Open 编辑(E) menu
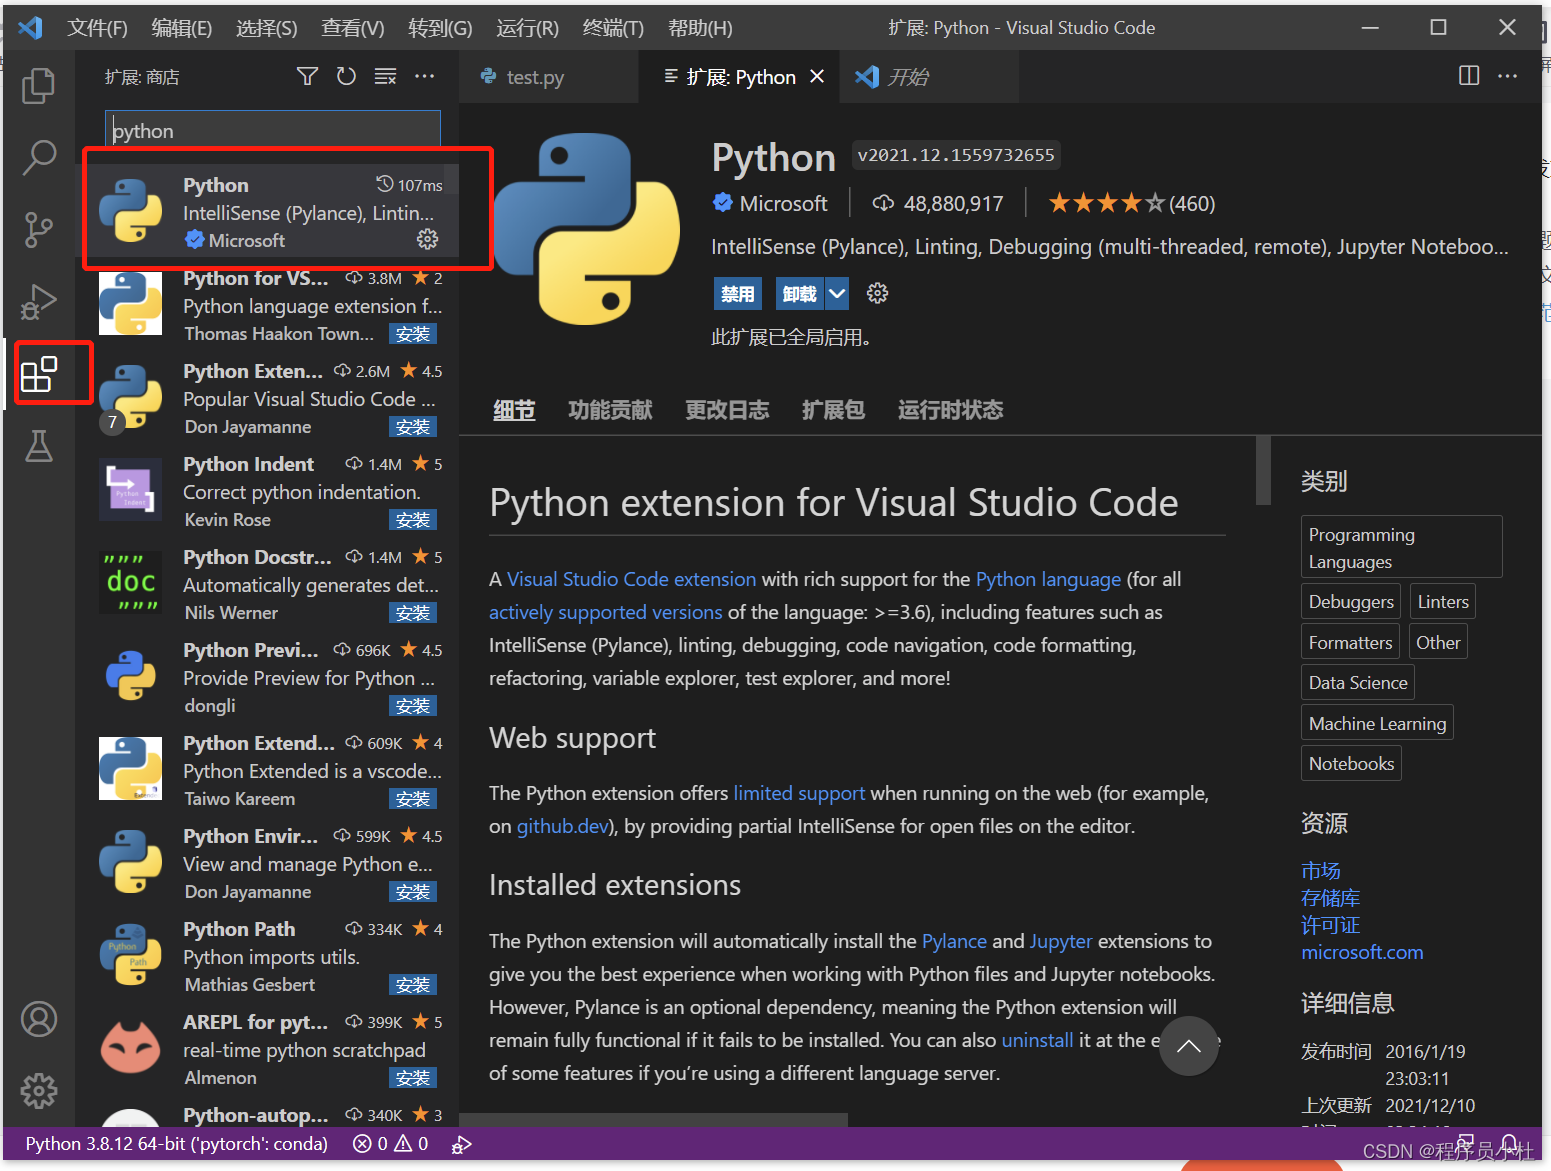Viewport: 1551px width, 1171px height. 181,28
